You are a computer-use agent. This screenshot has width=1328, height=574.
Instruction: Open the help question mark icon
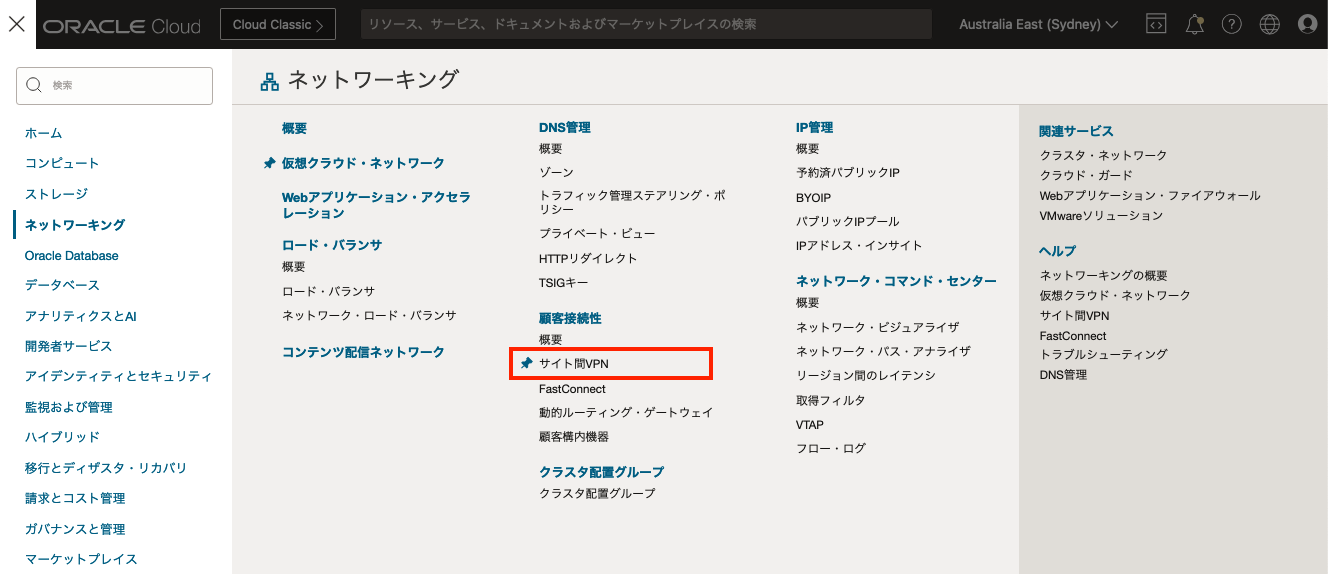[1232, 24]
